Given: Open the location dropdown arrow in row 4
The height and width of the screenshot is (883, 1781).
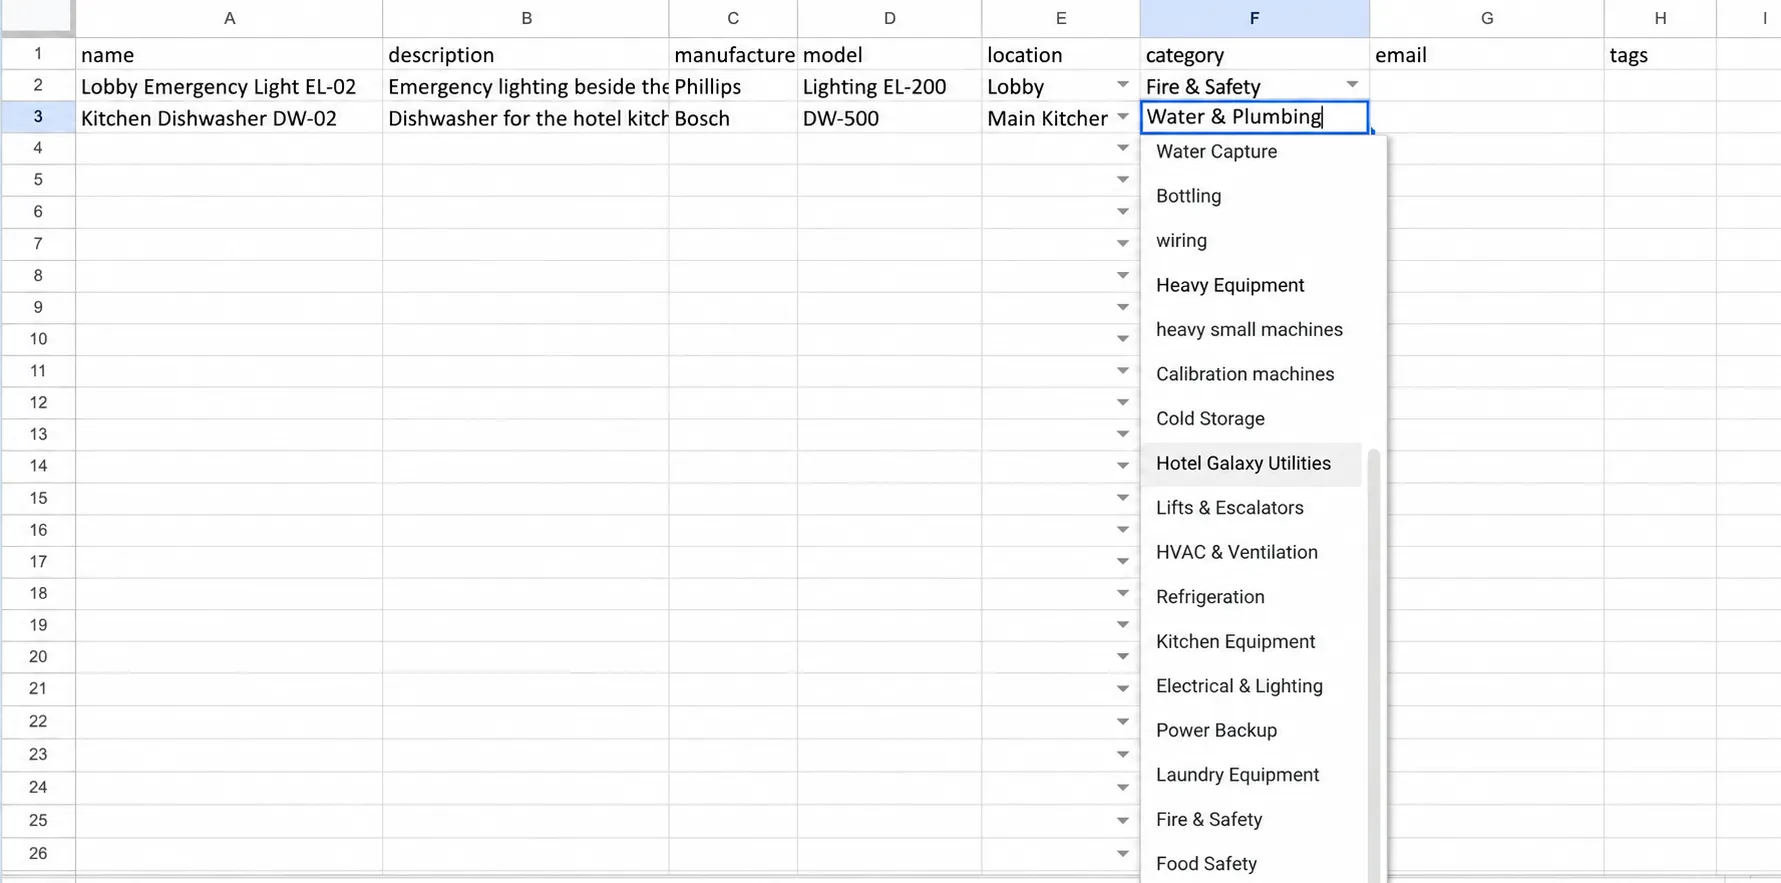Looking at the screenshot, I should [x=1122, y=149].
